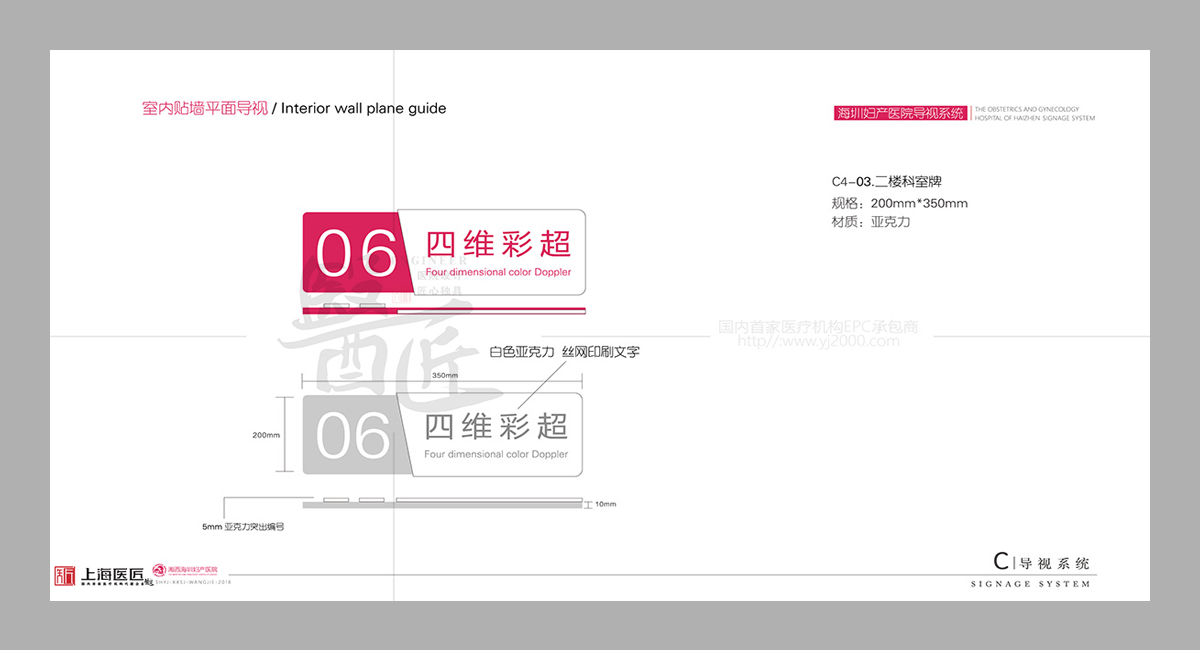Select the pink 四维彩超 sign text
Viewport: 1200px width, 650px height.
coord(498,244)
